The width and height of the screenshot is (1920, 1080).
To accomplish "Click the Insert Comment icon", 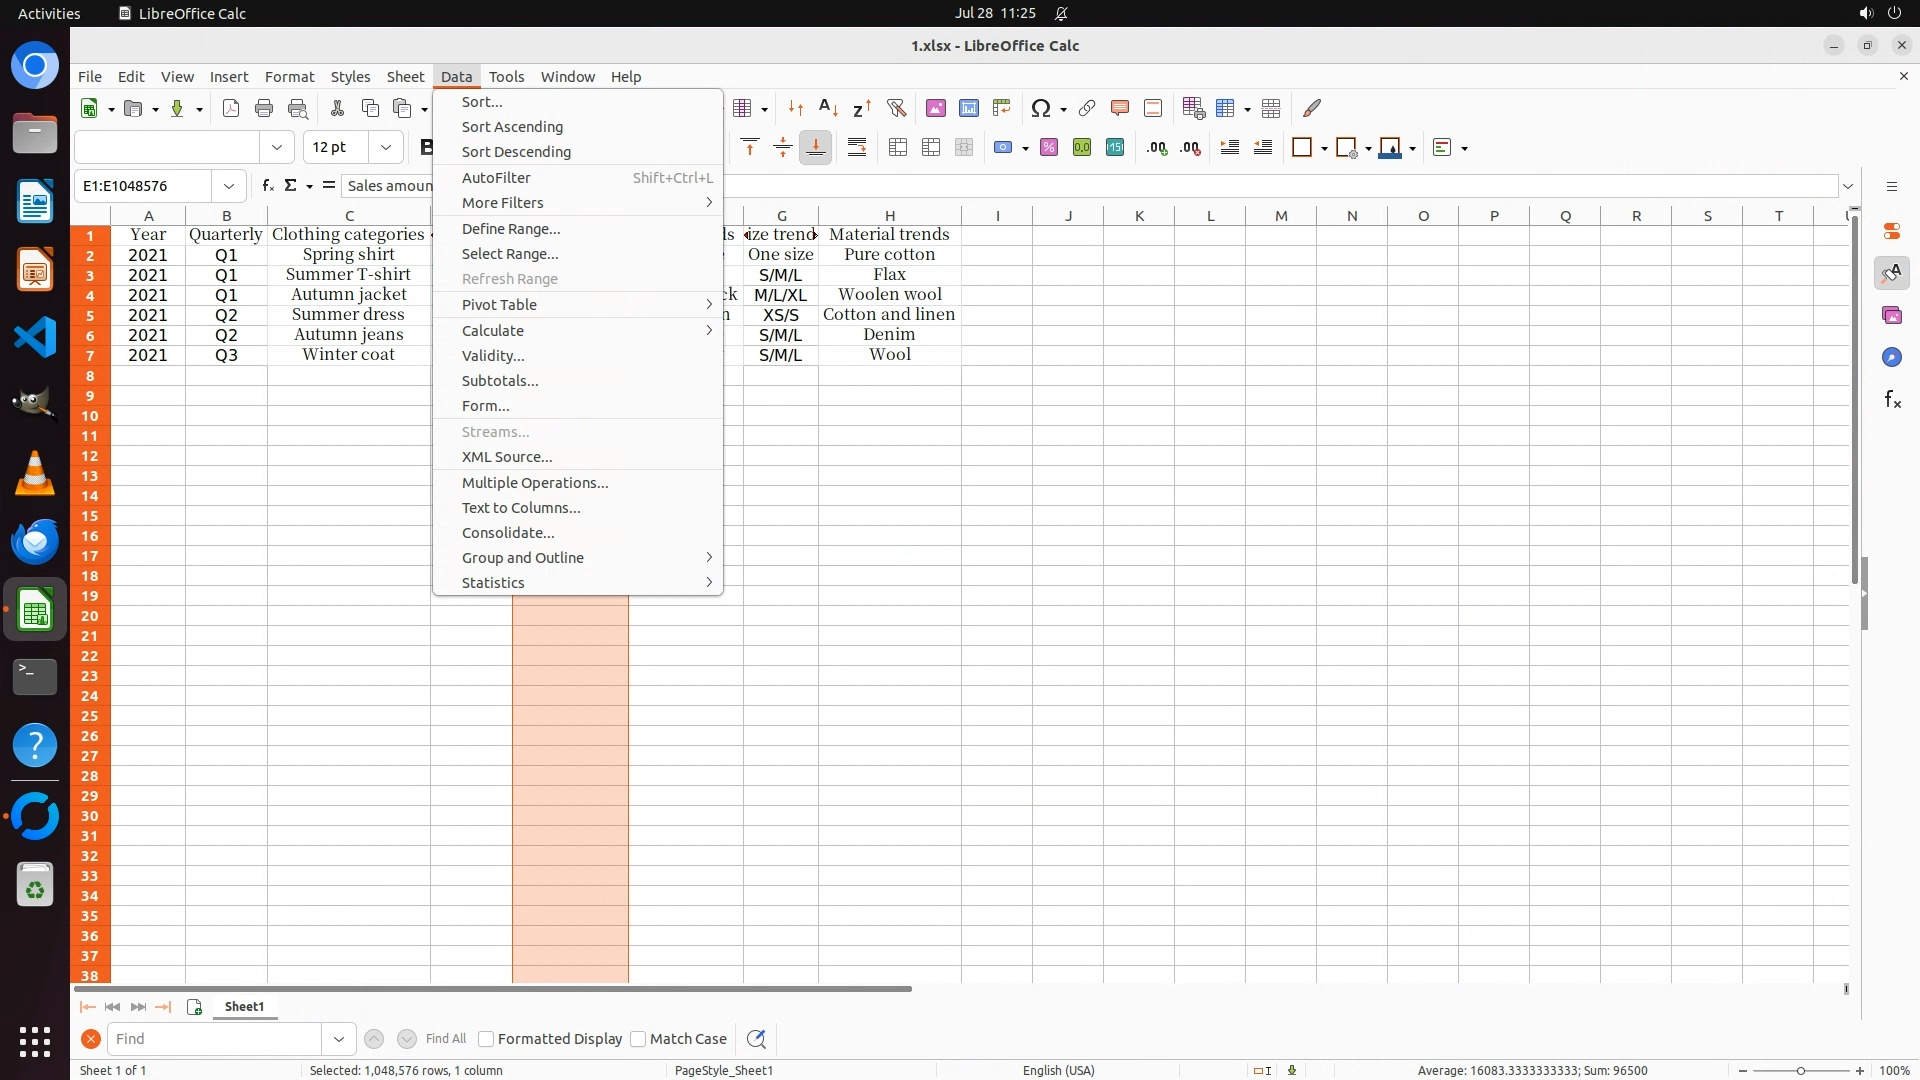I will pyautogui.click(x=1119, y=108).
